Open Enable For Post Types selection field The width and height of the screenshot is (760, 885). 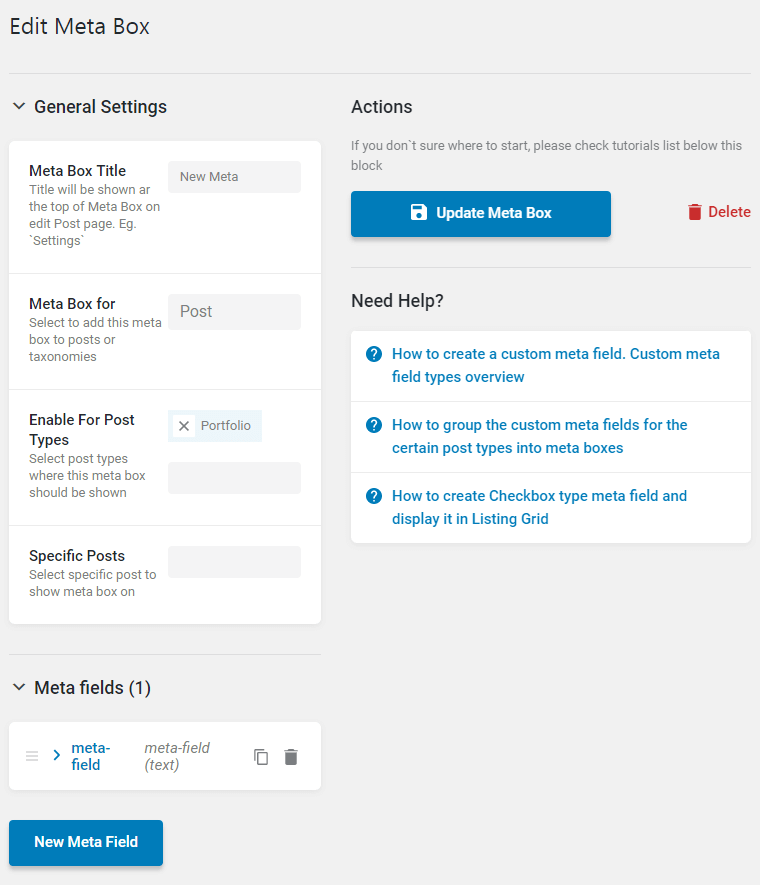(234, 478)
